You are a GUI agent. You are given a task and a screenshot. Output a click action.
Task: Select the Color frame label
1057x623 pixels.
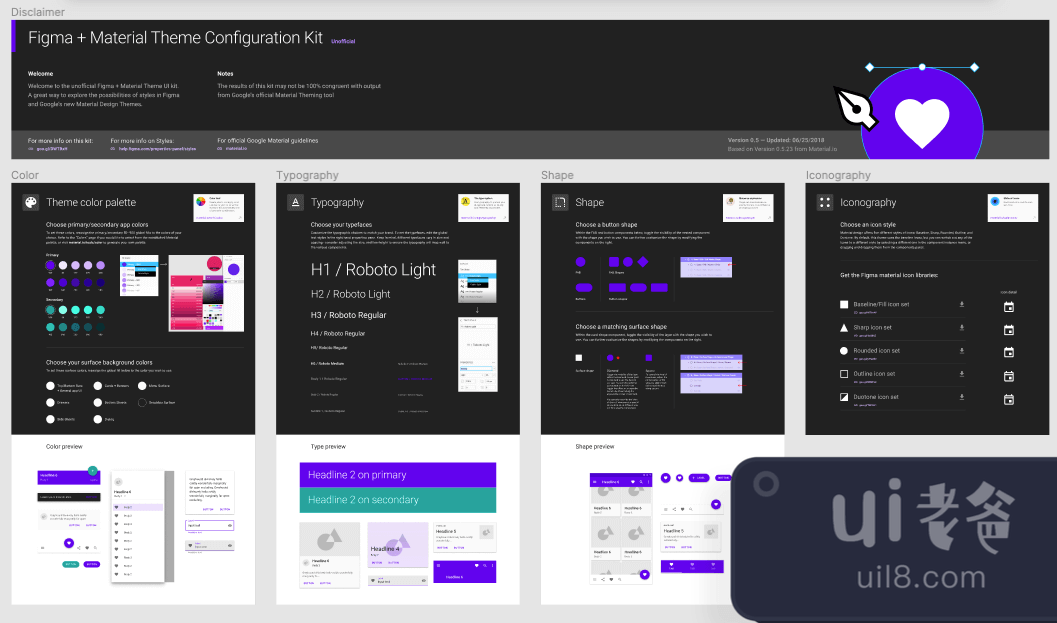coord(25,175)
